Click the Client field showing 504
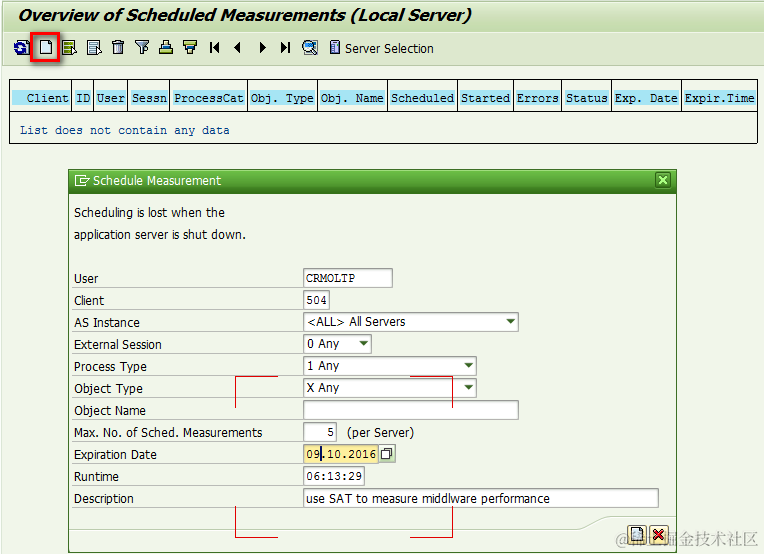The height and width of the screenshot is (554, 764). 316,300
